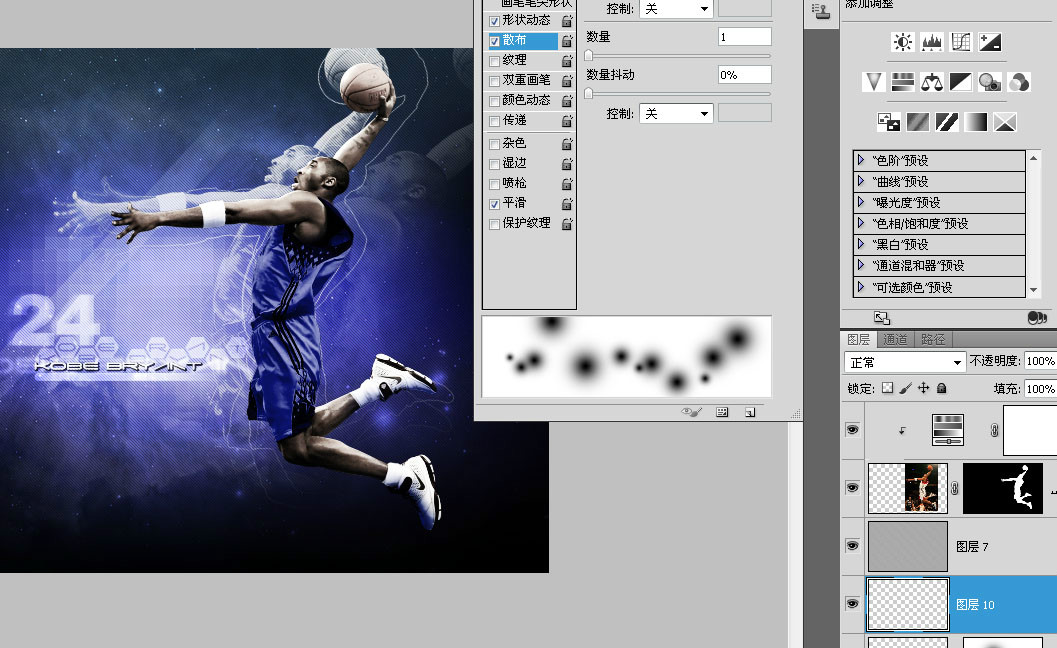Add a Curves adjustment
This screenshot has height=648, width=1057.
961,42
